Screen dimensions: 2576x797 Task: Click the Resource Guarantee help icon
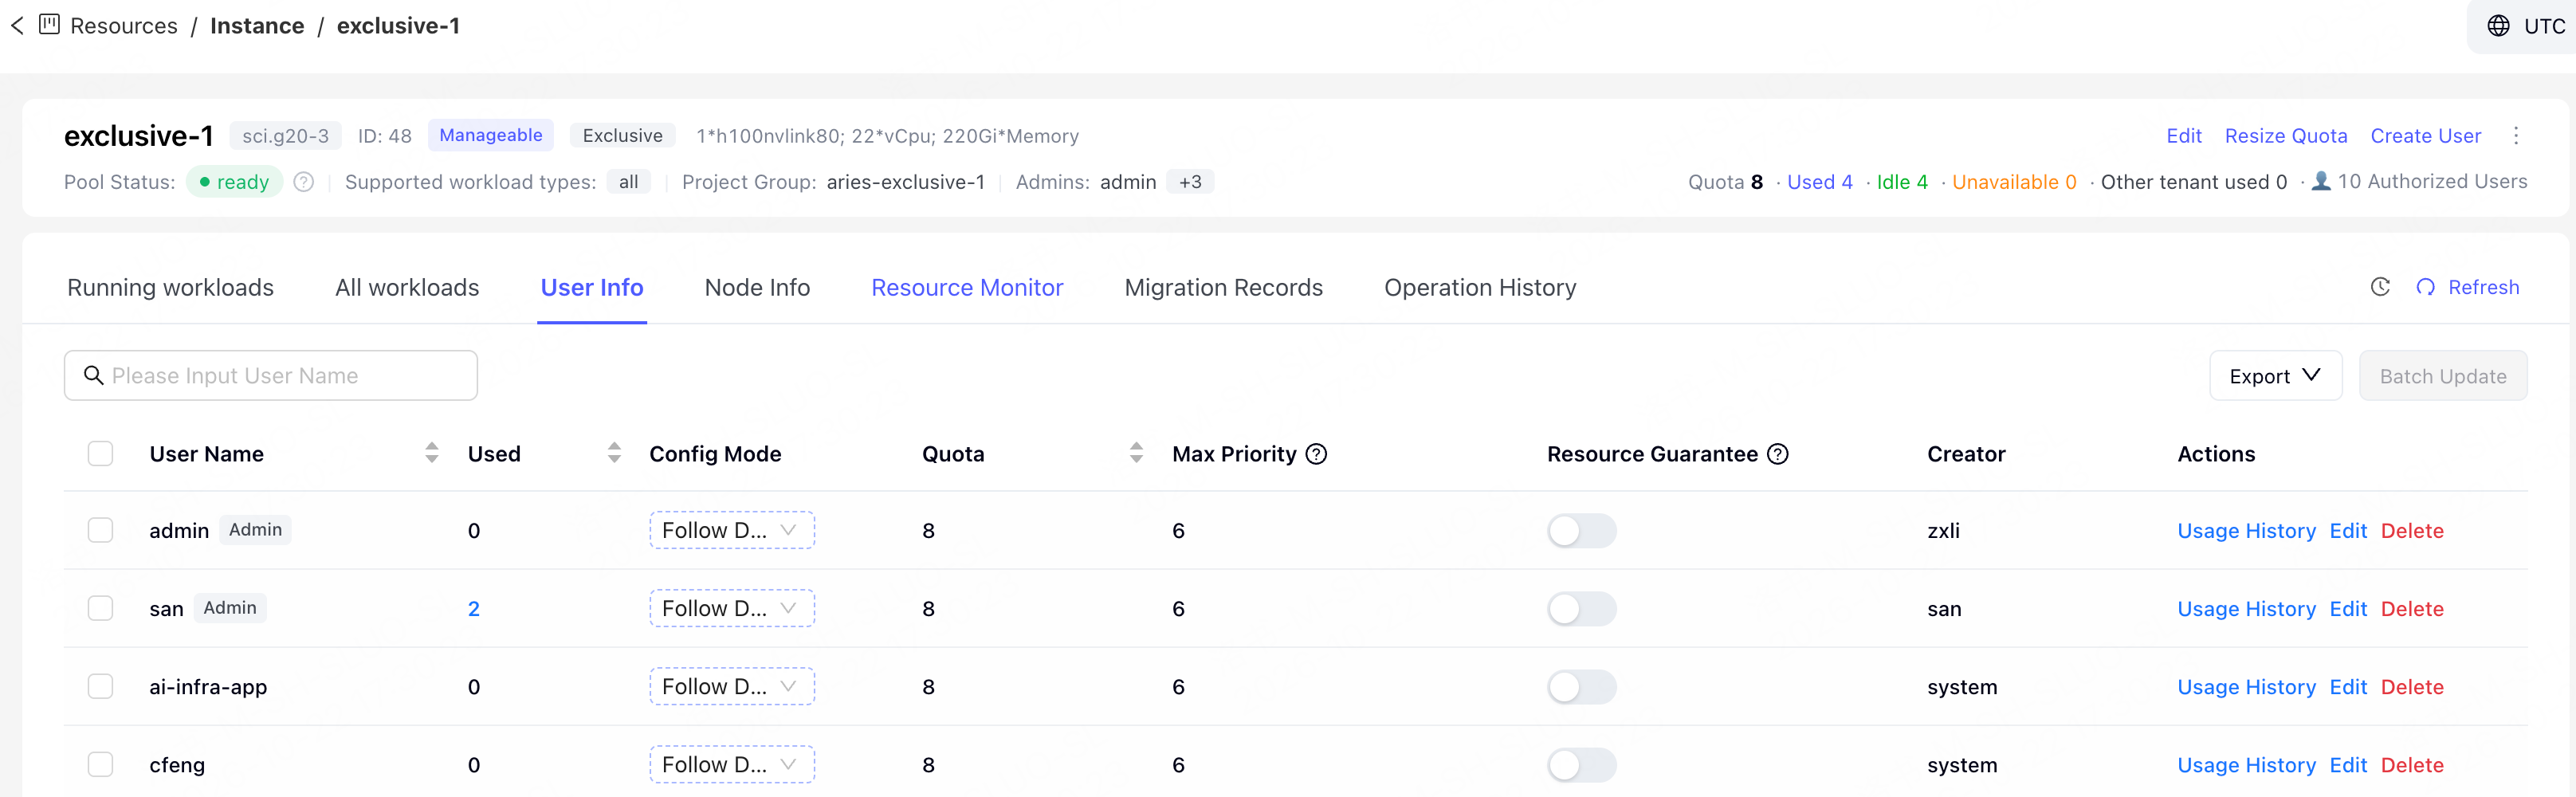point(1777,454)
